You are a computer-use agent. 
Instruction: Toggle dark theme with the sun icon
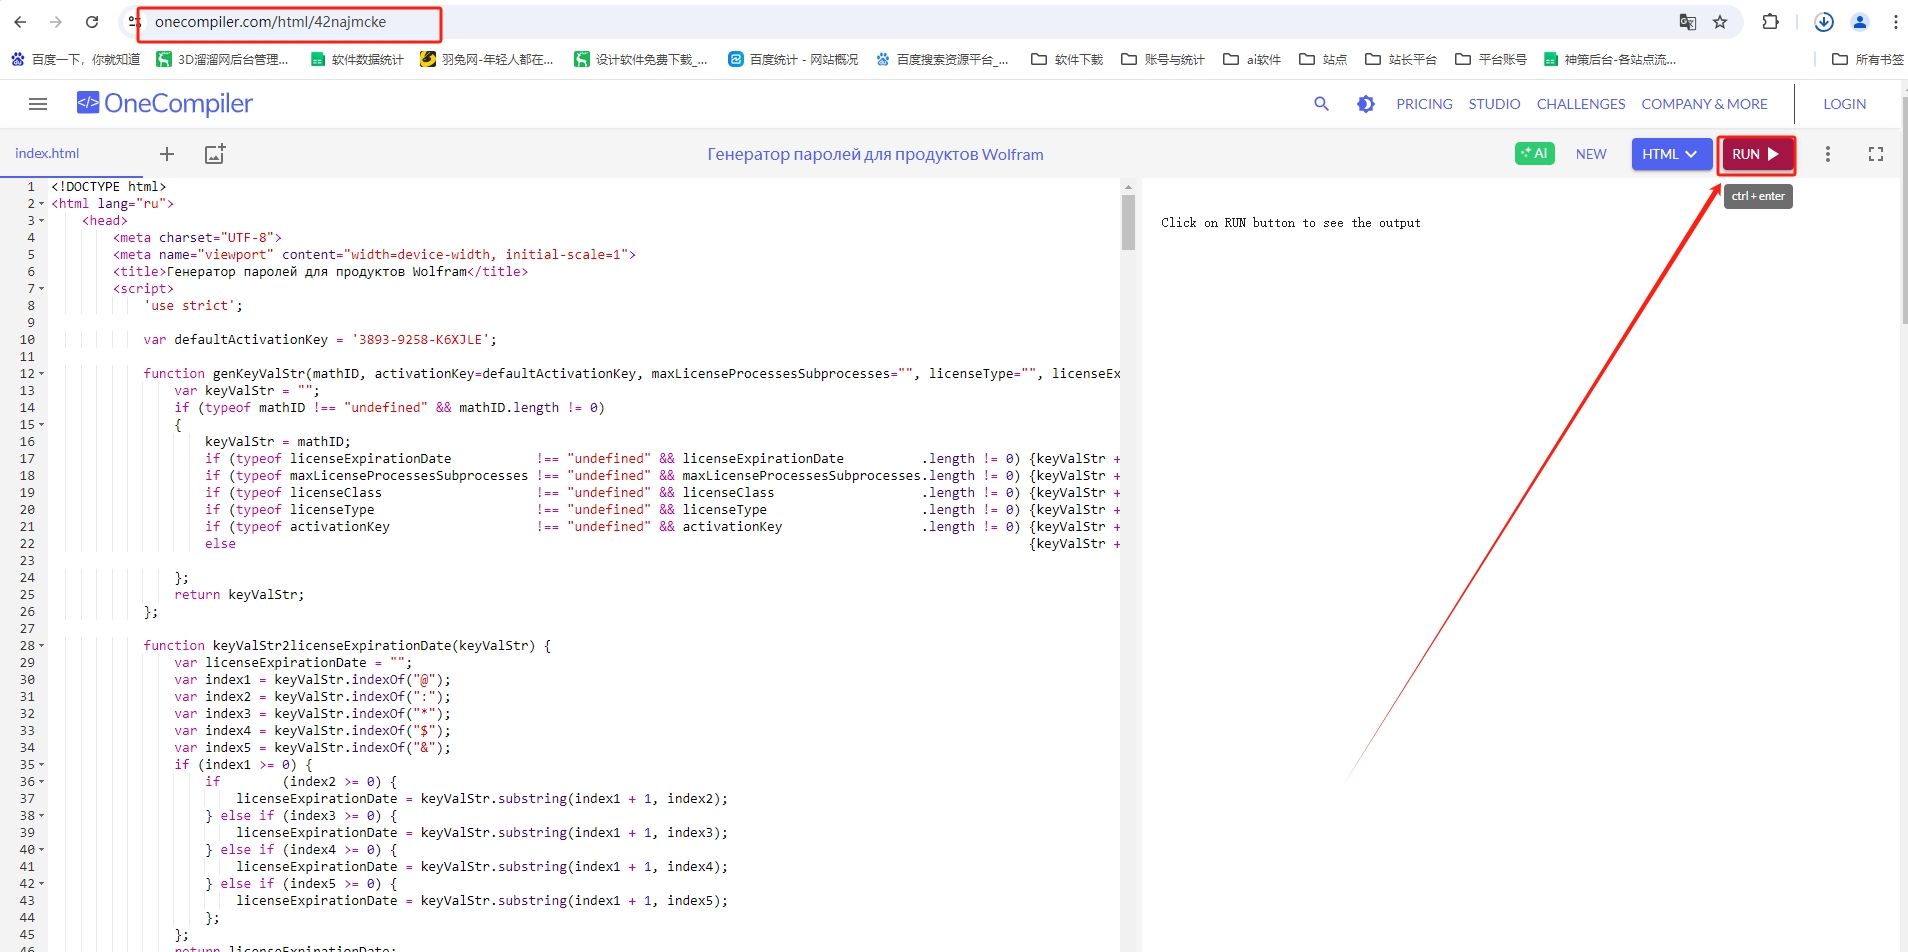(x=1366, y=104)
